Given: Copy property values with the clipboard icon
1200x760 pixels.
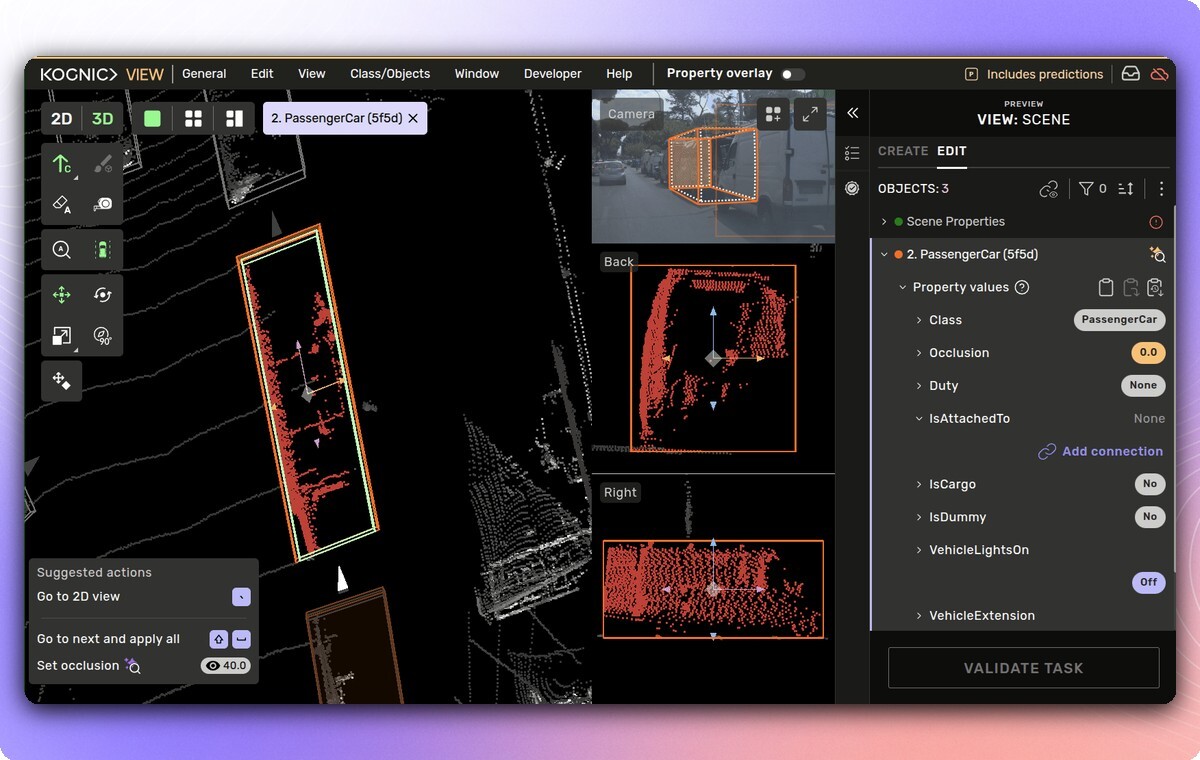Looking at the screenshot, I should tap(1106, 287).
